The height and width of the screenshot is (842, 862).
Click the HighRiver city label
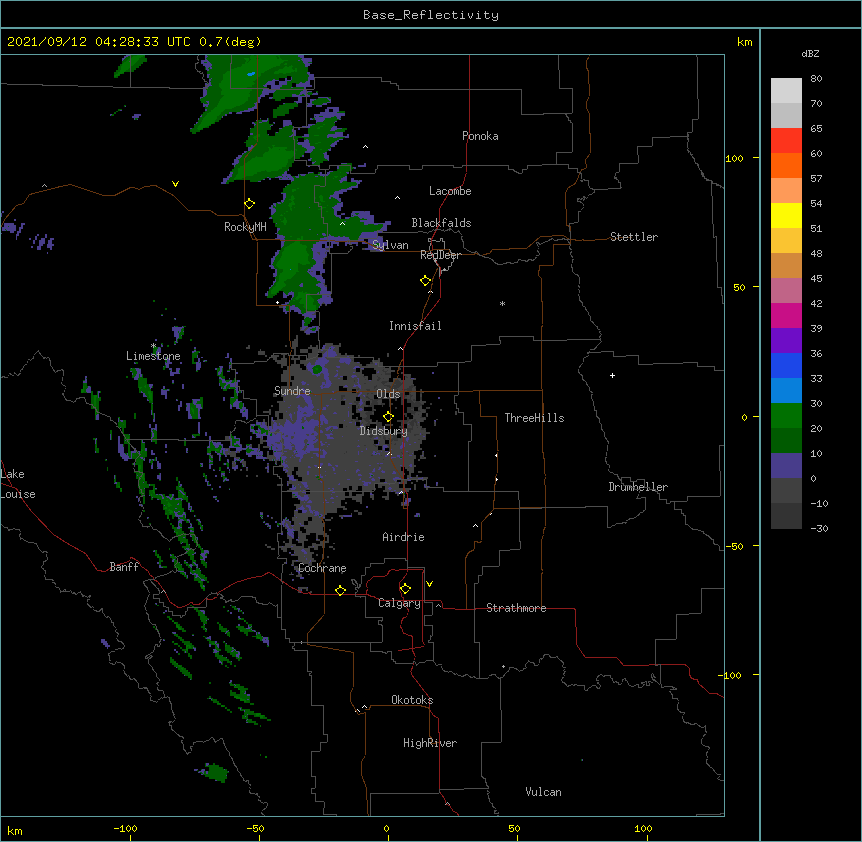coord(430,743)
